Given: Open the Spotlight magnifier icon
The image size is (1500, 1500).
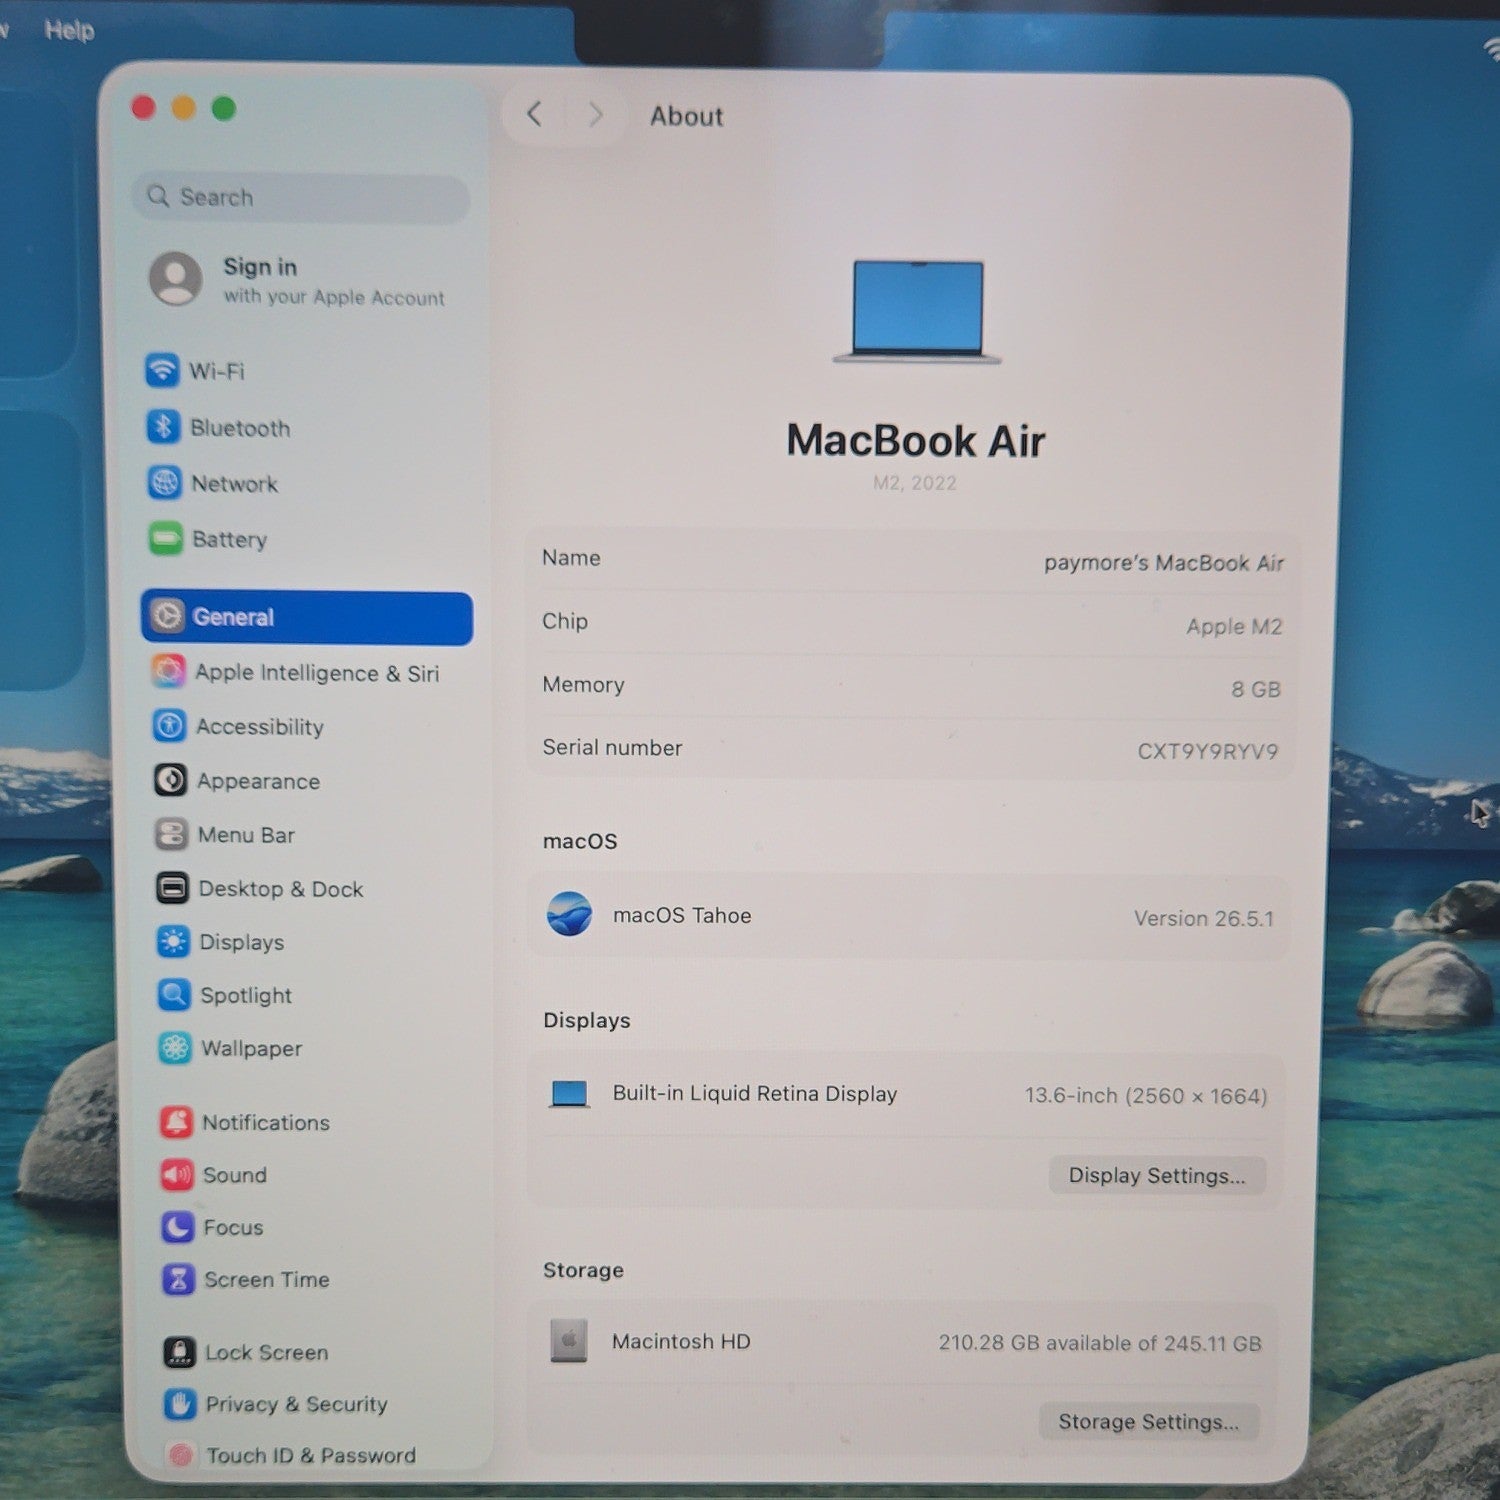Looking at the screenshot, I should tap(174, 994).
